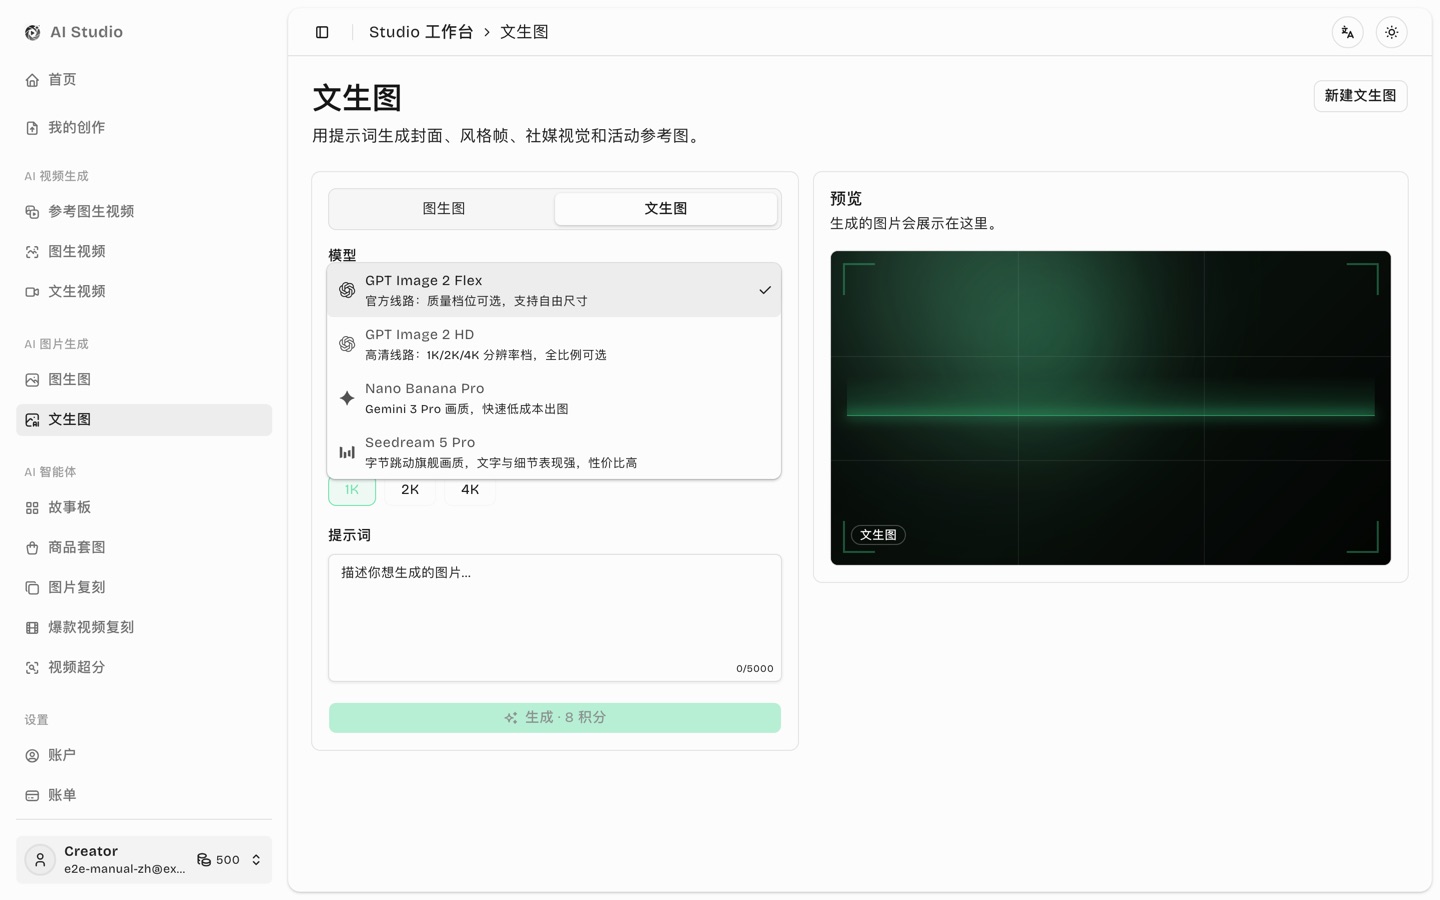Click the 爆款视频复刻 film icon
Image resolution: width=1440 pixels, height=900 pixels.
pyautogui.click(x=32, y=628)
